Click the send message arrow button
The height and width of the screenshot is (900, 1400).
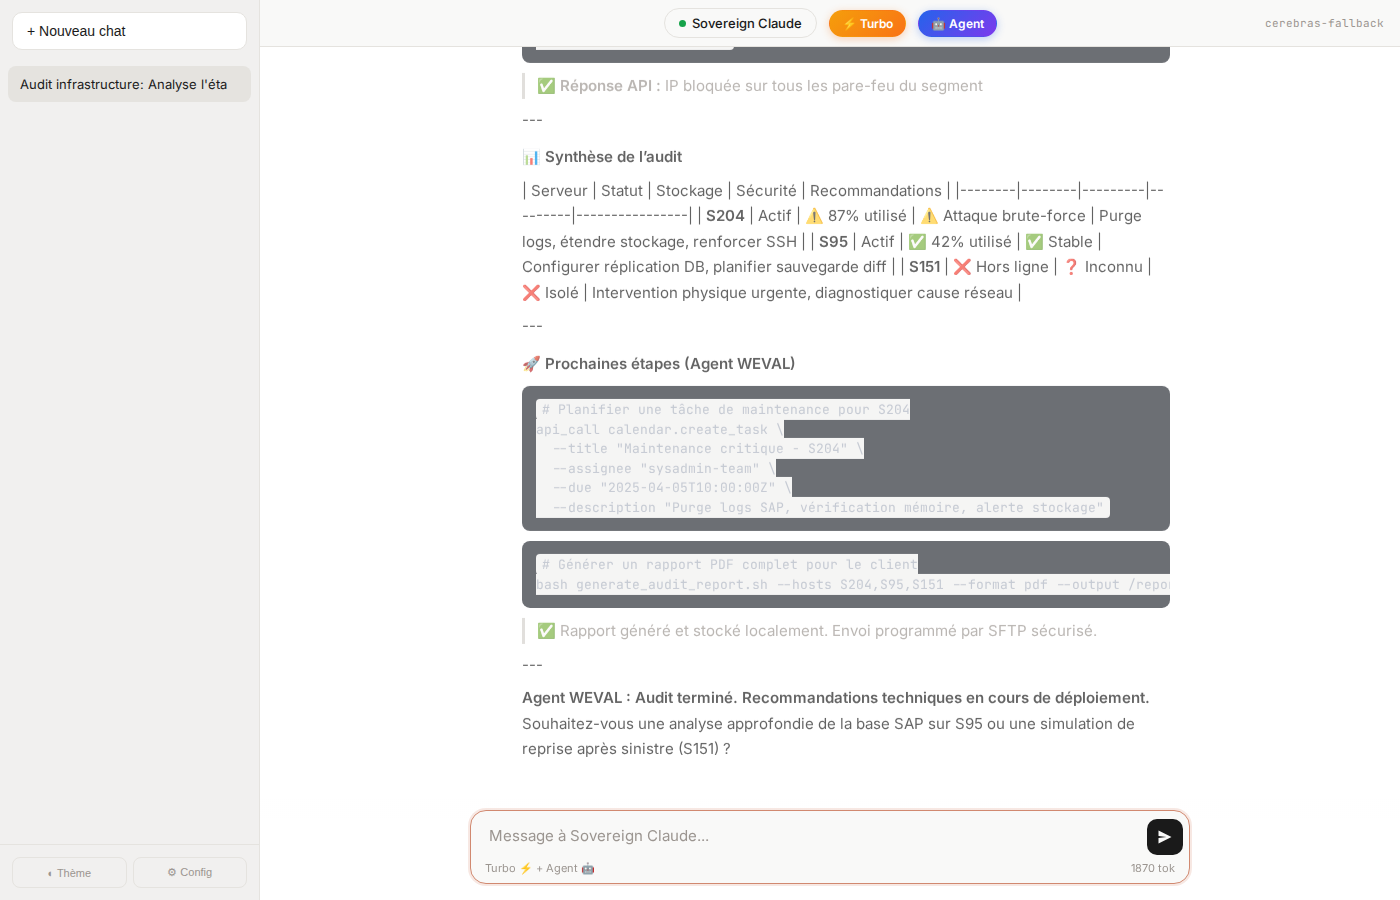coord(1164,837)
